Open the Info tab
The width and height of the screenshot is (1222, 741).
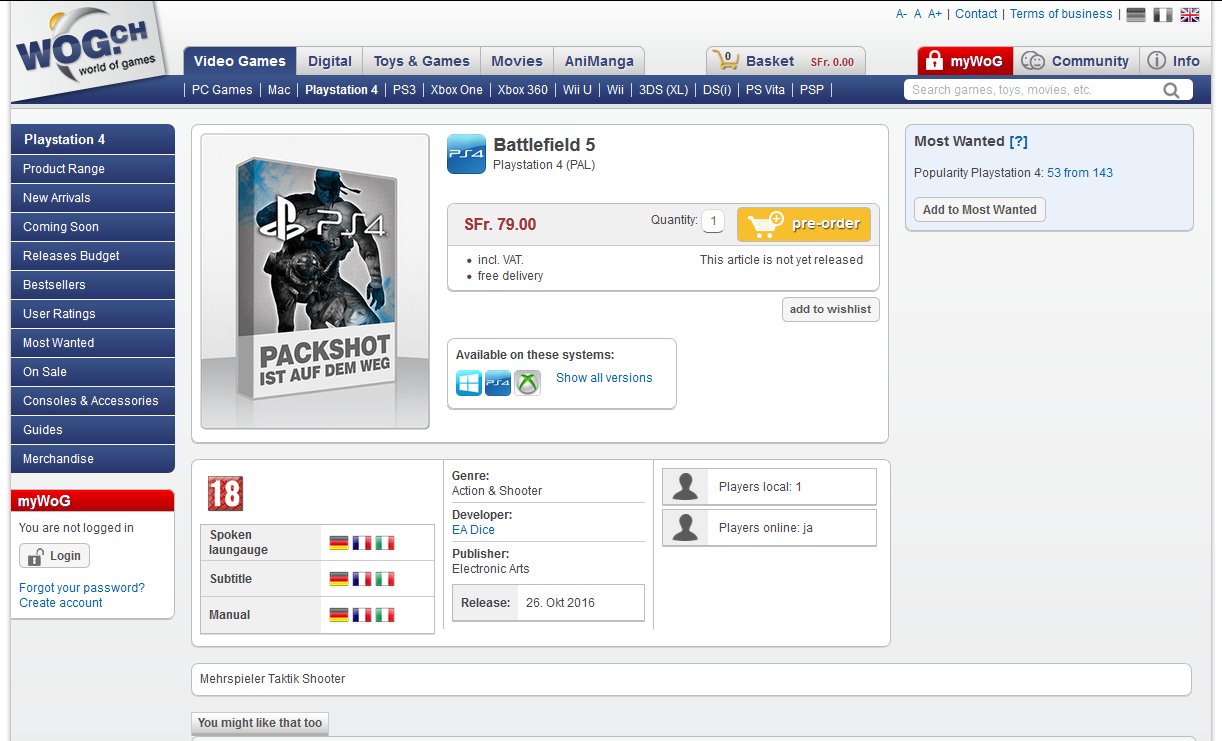(1174, 61)
